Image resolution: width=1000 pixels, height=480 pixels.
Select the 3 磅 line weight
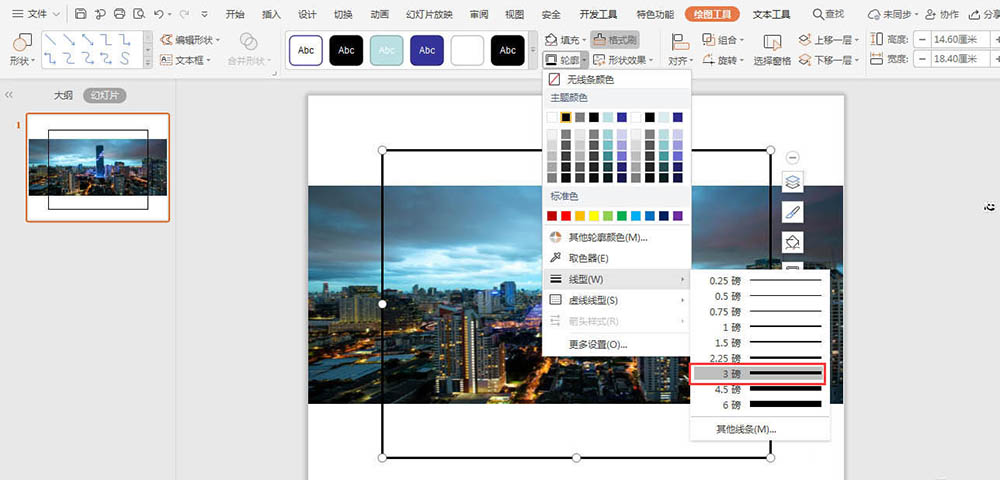pyautogui.click(x=756, y=374)
